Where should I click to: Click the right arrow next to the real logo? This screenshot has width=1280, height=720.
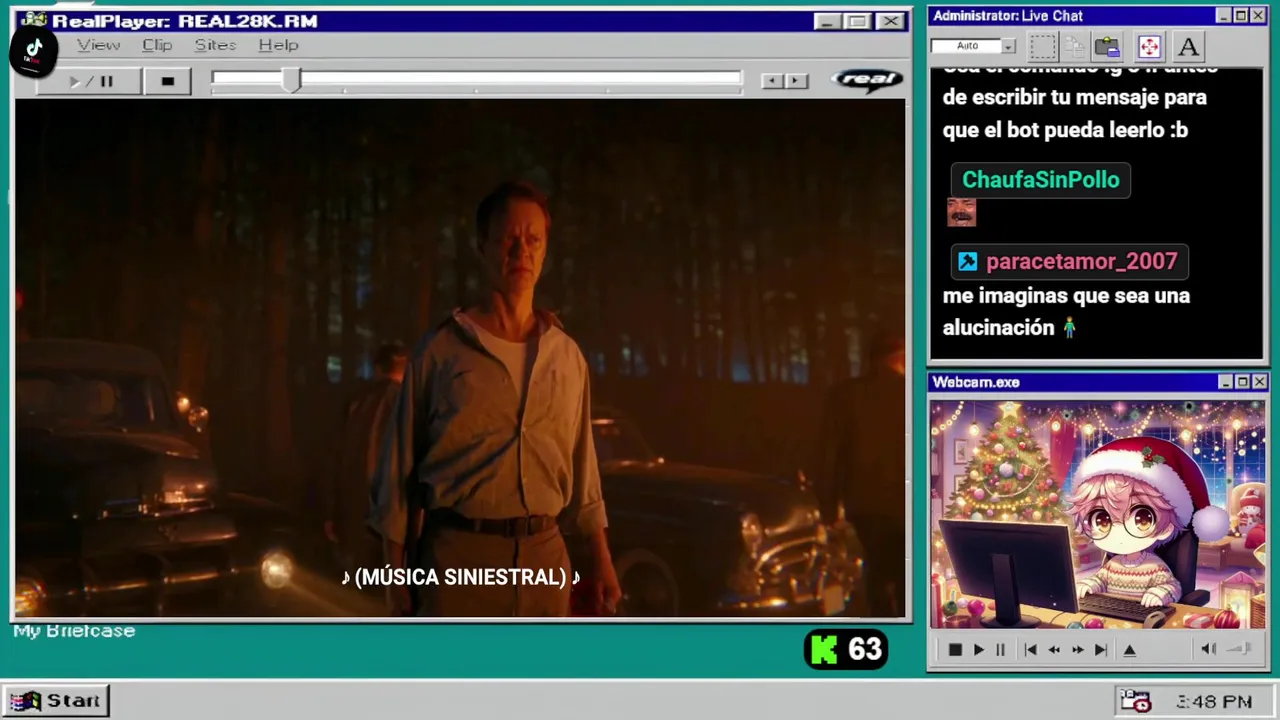pos(796,81)
